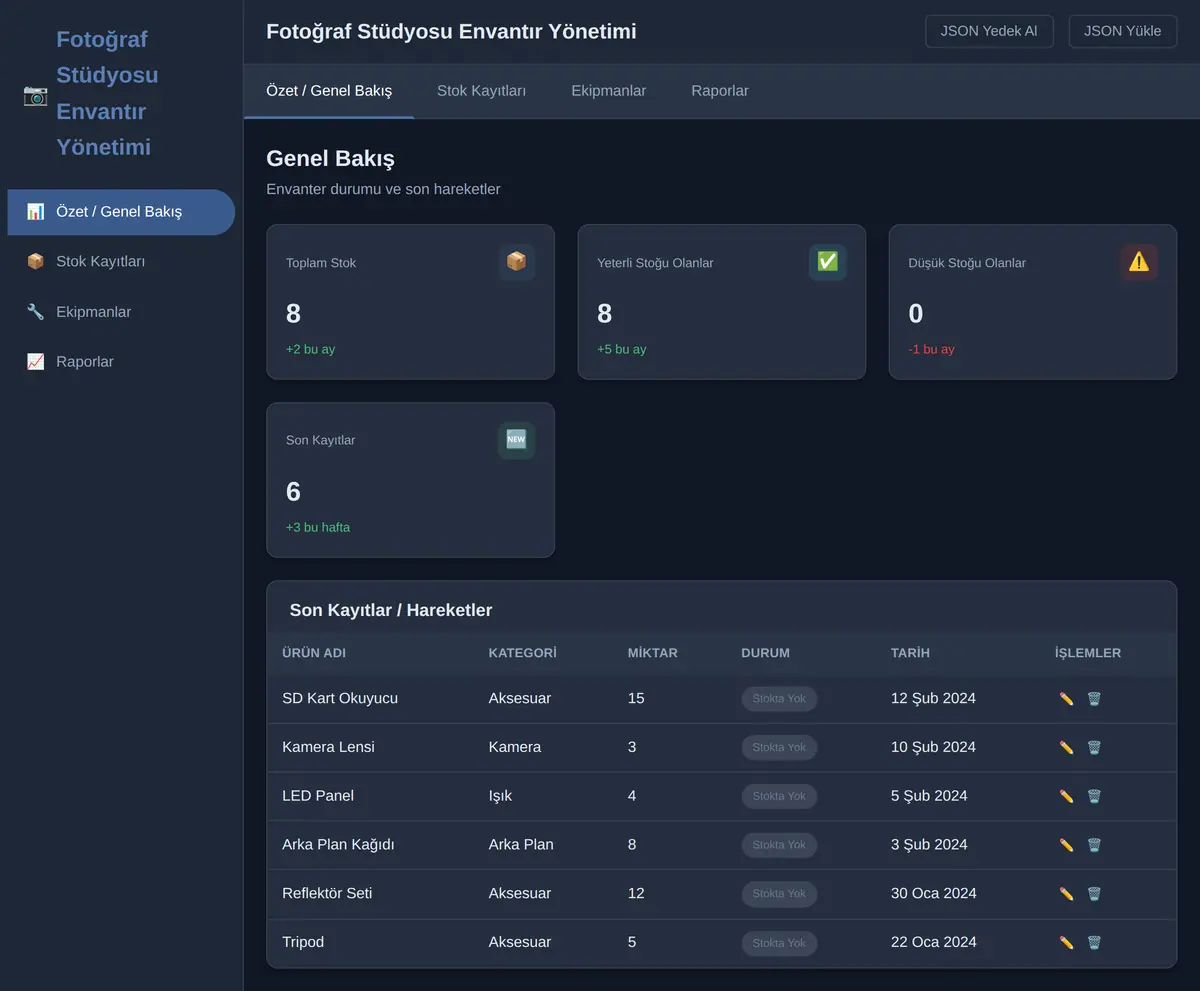Delete Arka Plan Kağıdı record

(x=1094, y=845)
